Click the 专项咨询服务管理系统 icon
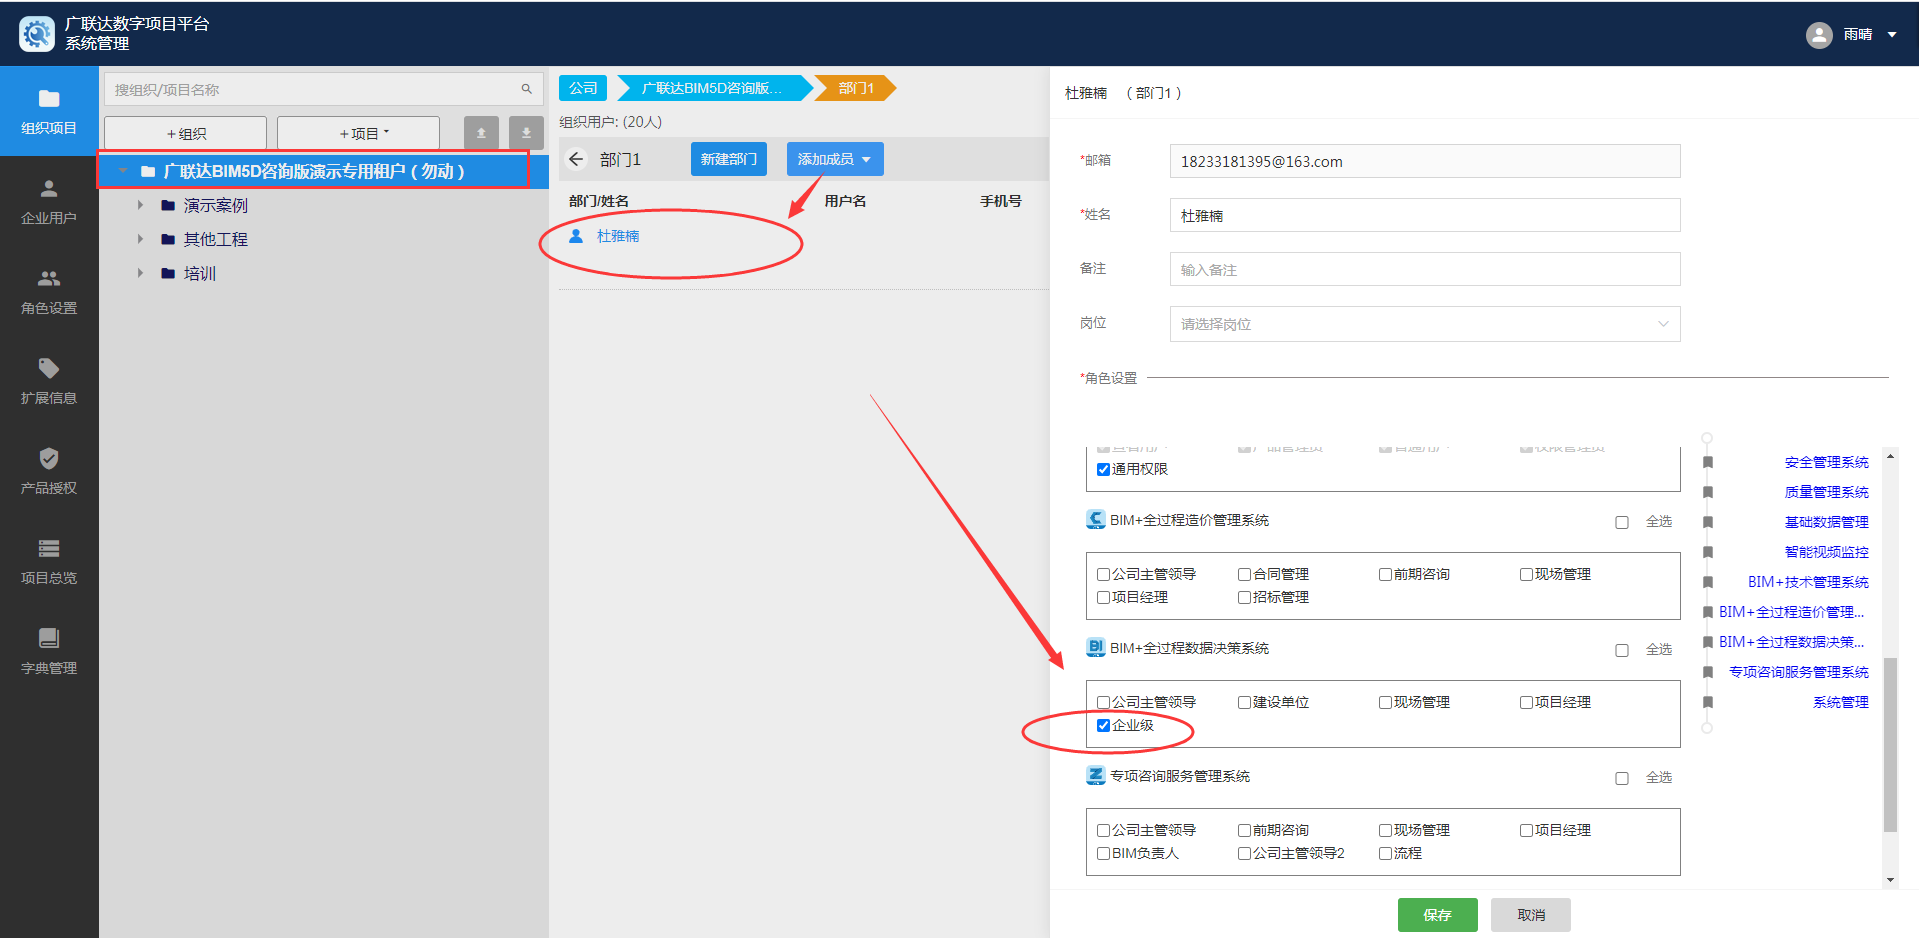 pyautogui.click(x=1096, y=776)
